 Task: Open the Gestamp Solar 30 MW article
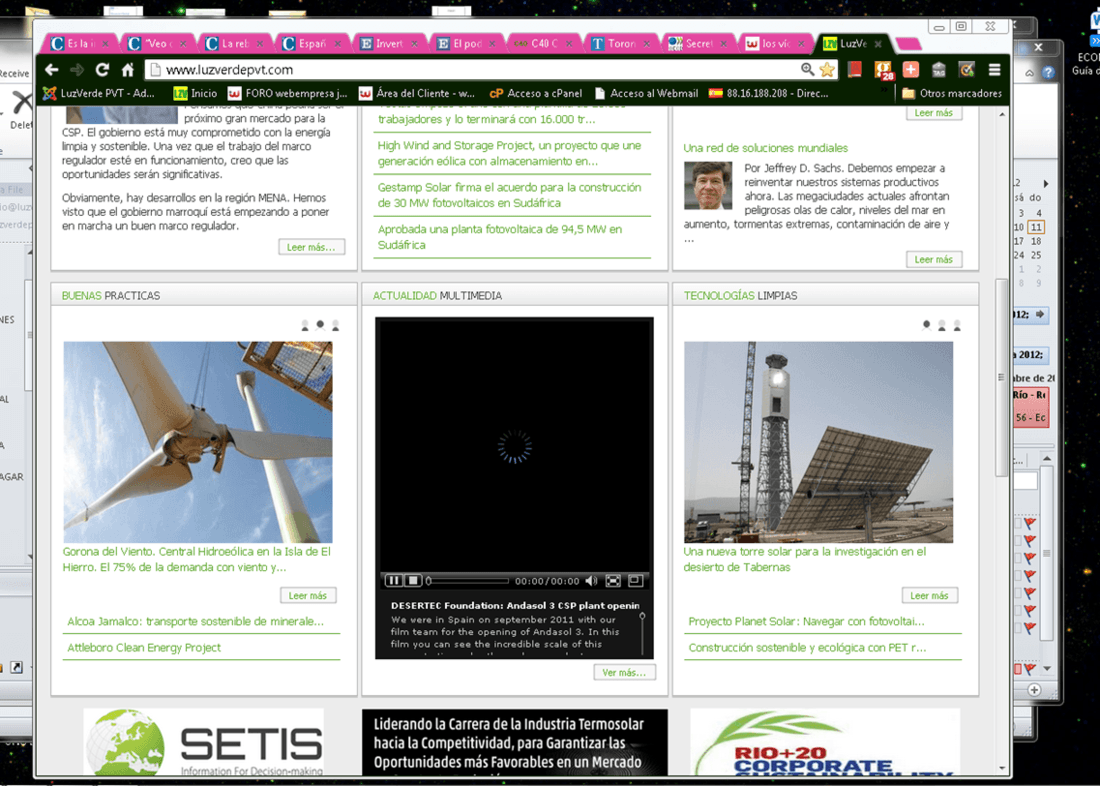[509, 195]
